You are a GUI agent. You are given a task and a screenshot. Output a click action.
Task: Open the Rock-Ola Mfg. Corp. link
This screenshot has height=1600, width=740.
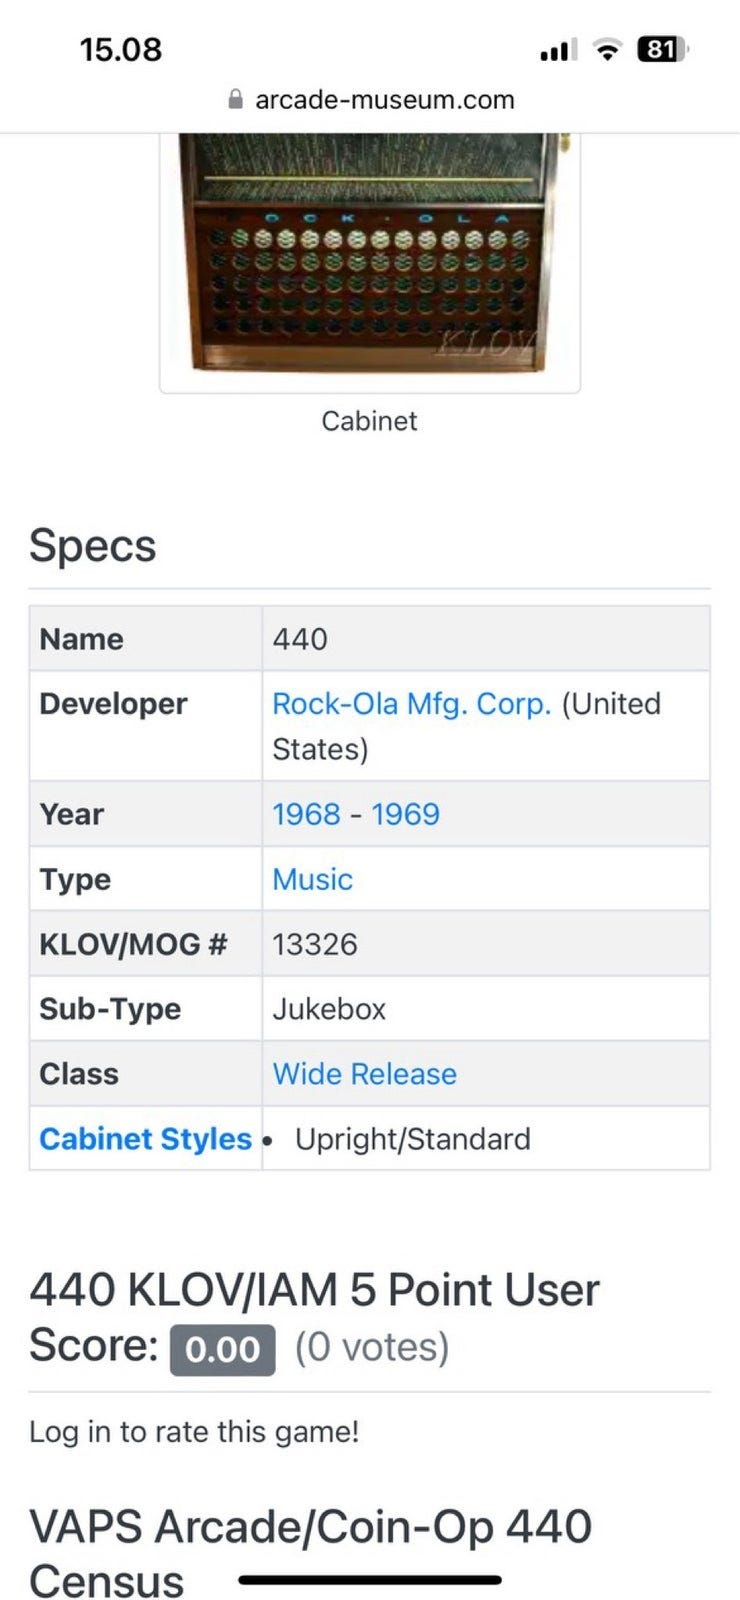(412, 704)
